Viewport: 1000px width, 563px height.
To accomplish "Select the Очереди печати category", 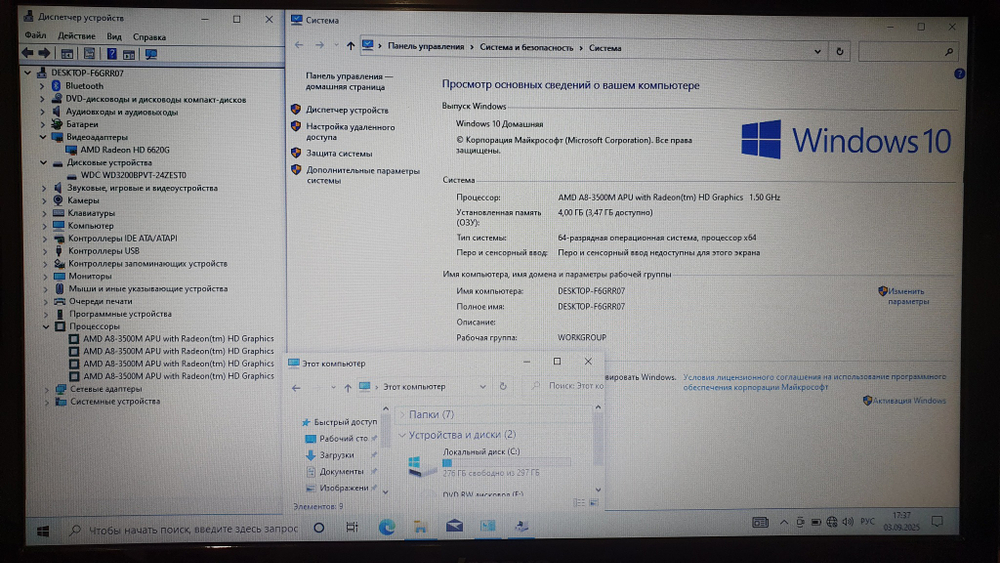I will (x=100, y=301).
